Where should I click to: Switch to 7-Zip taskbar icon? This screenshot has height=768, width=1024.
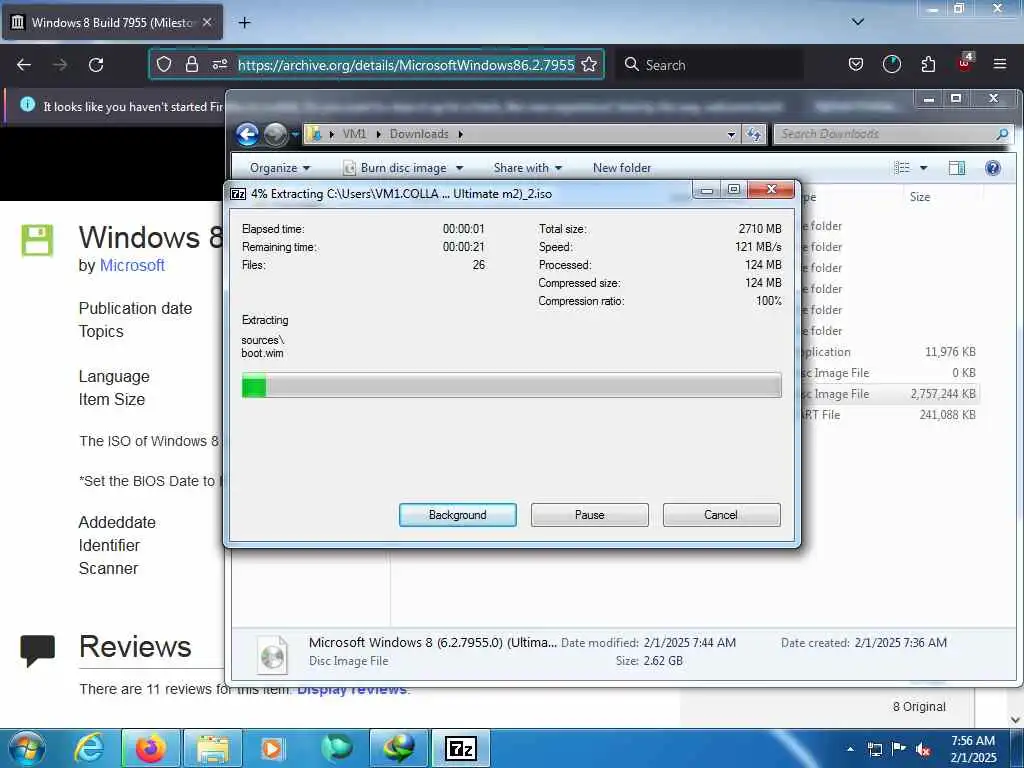(x=460, y=748)
